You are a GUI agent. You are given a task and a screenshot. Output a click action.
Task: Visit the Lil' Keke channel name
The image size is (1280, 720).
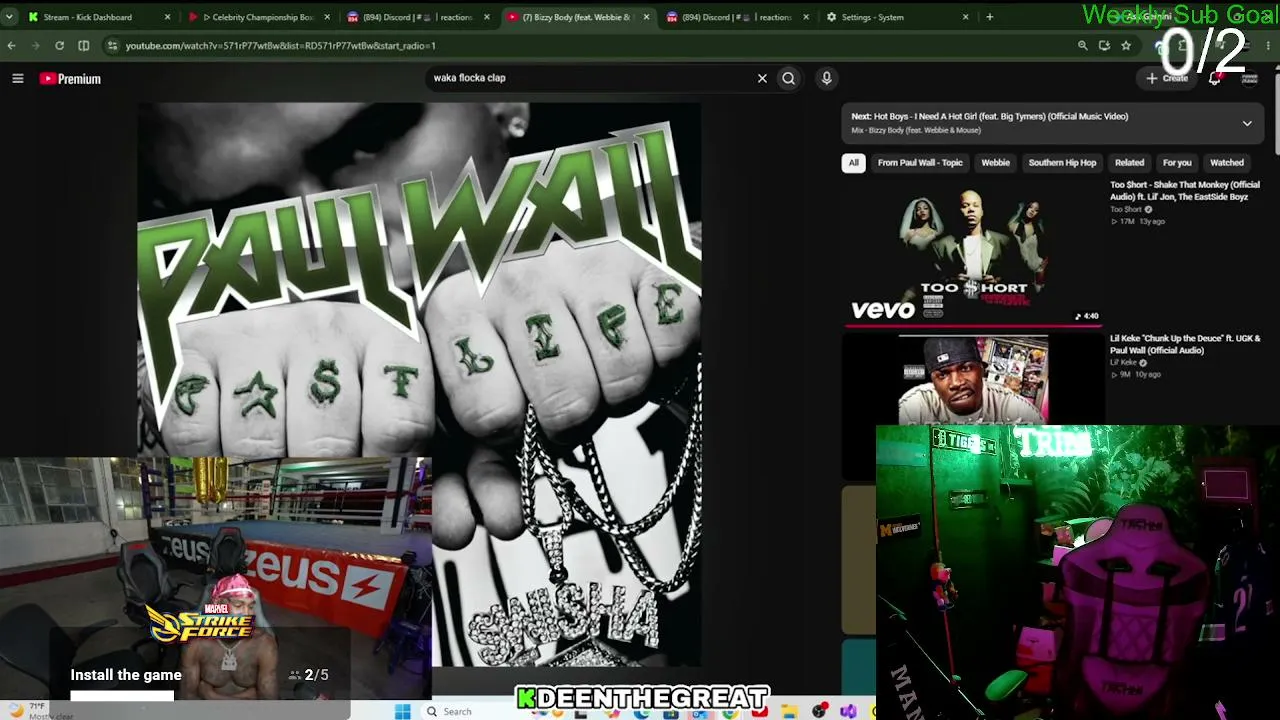click(1124, 362)
